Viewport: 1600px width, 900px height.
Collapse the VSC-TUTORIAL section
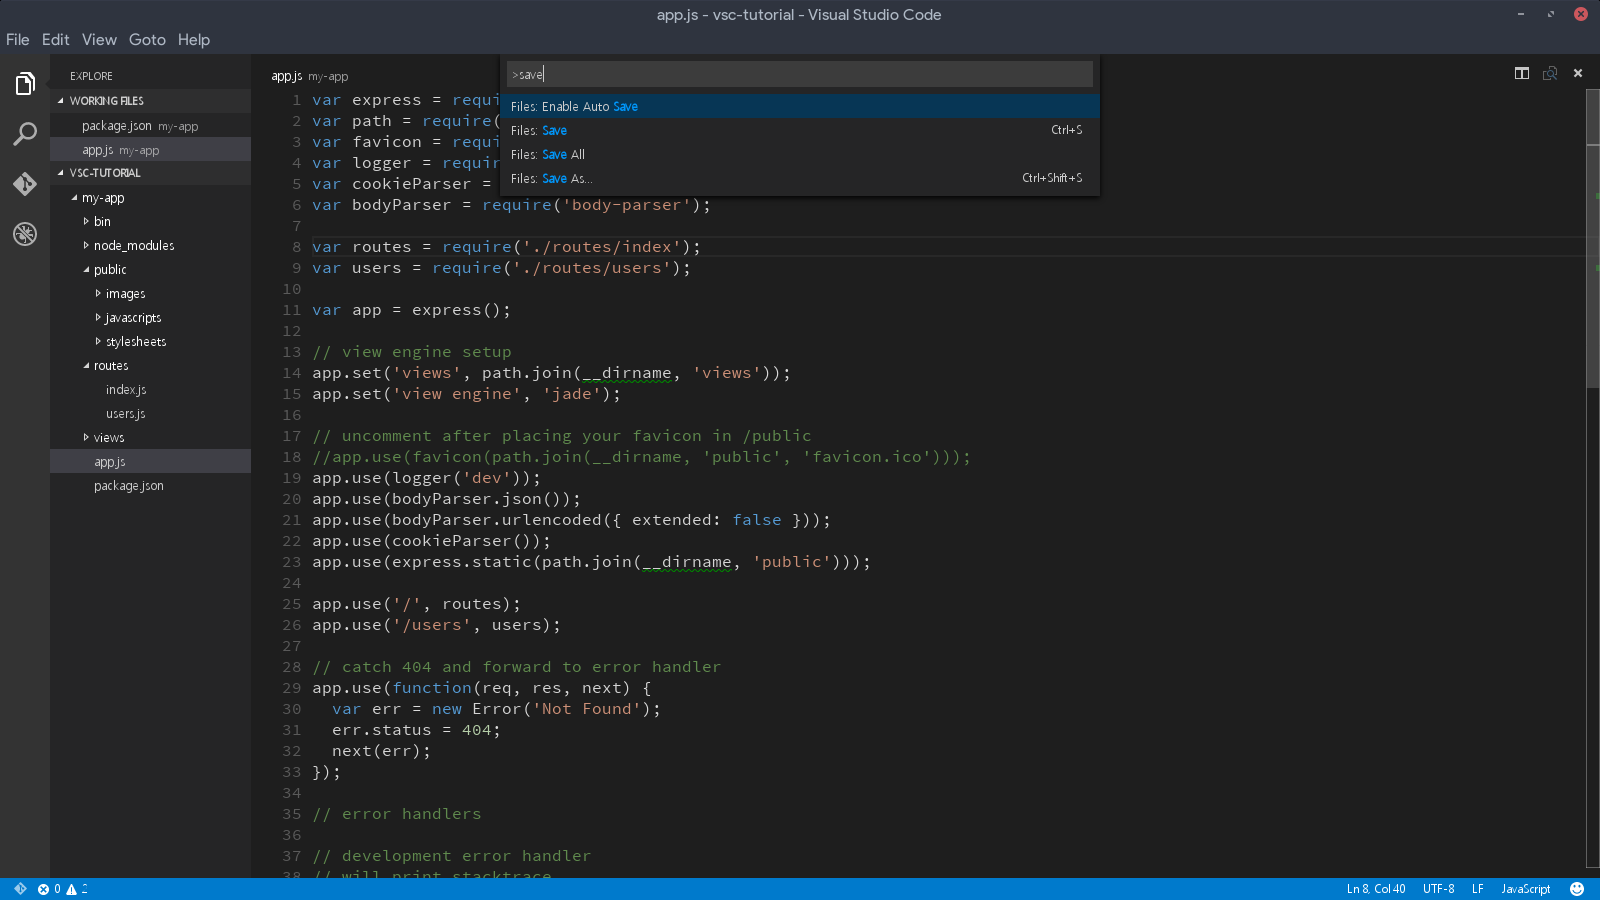(150, 173)
